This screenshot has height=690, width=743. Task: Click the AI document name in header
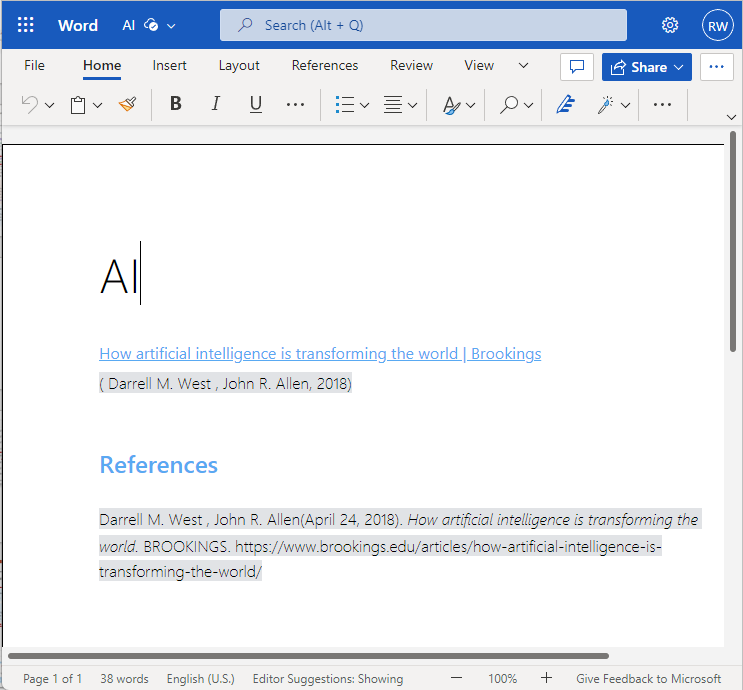click(128, 25)
